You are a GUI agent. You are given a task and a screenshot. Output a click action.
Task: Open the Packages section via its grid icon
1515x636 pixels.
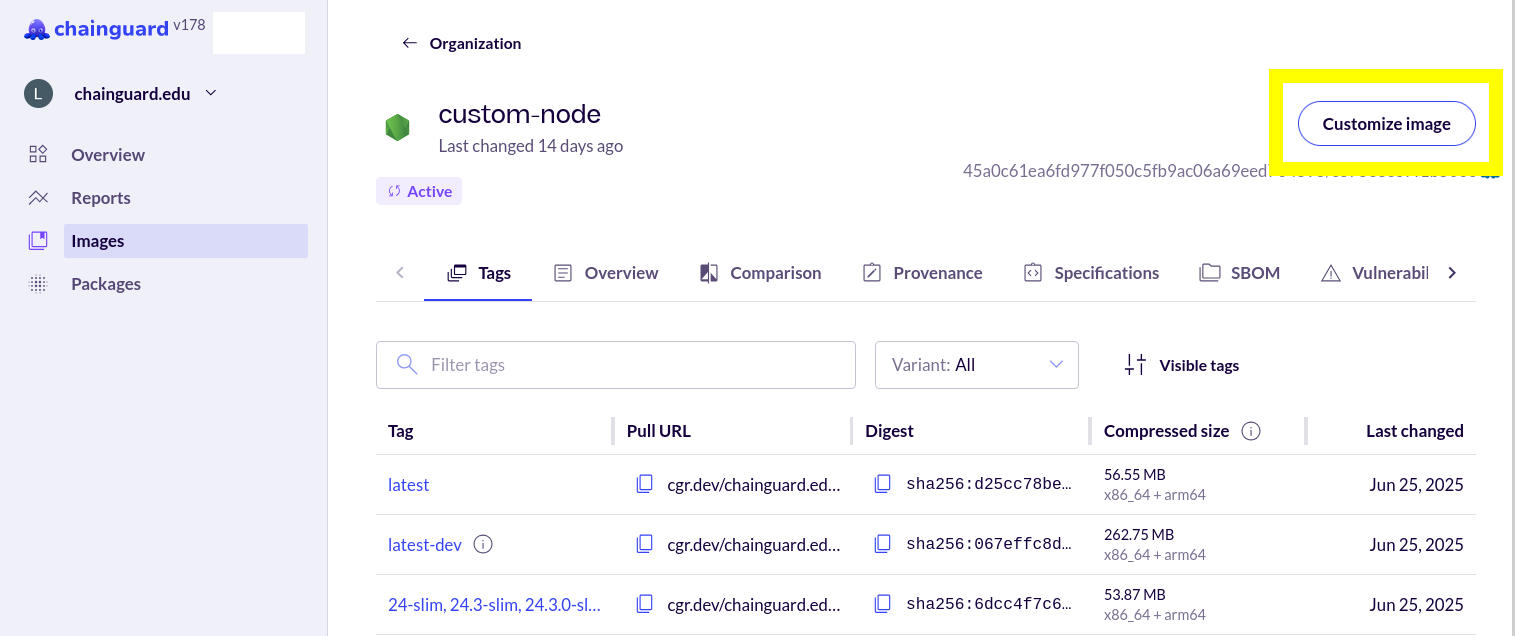pyautogui.click(x=38, y=283)
